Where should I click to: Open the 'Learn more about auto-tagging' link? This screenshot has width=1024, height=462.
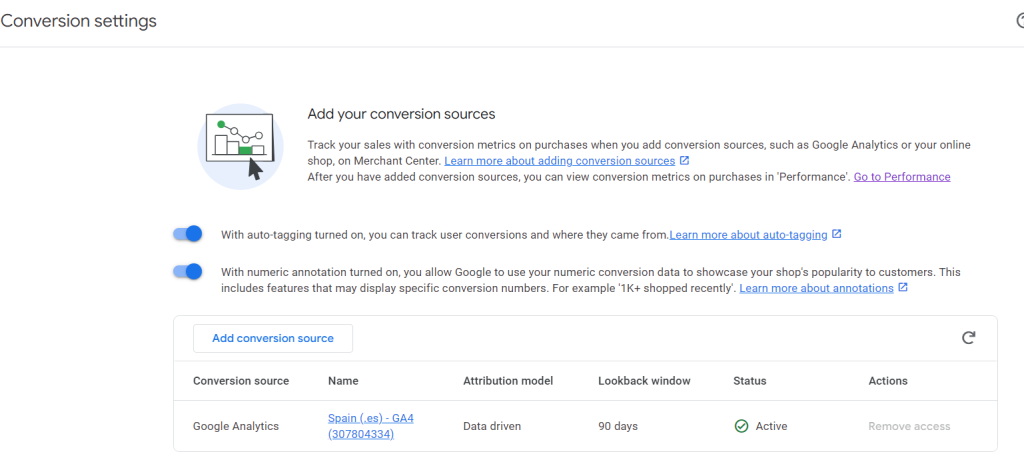(x=748, y=235)
